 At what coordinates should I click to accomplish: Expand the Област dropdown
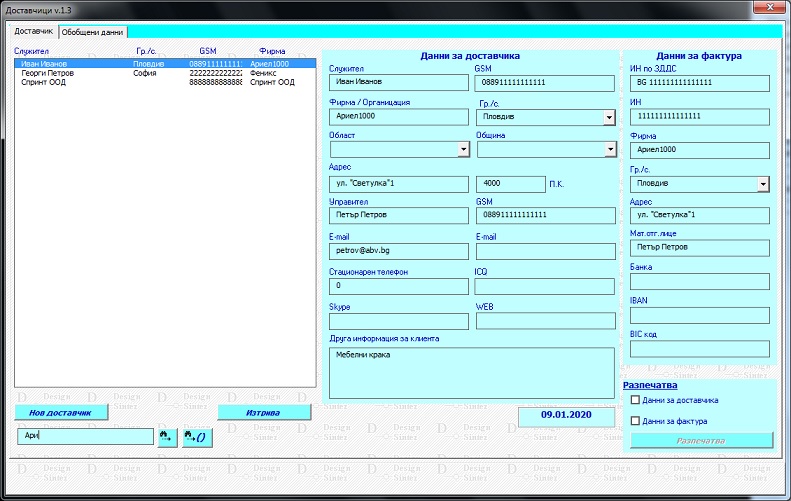click(463, 150)
